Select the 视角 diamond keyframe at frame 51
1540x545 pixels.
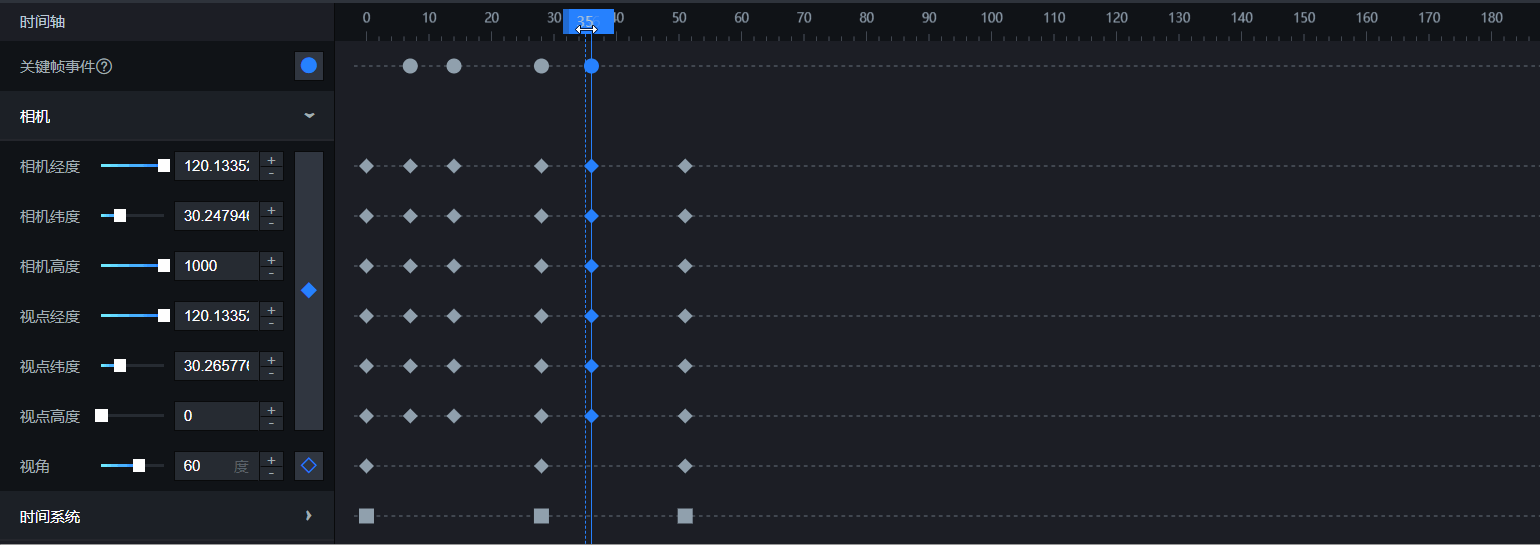pos(685,465)
